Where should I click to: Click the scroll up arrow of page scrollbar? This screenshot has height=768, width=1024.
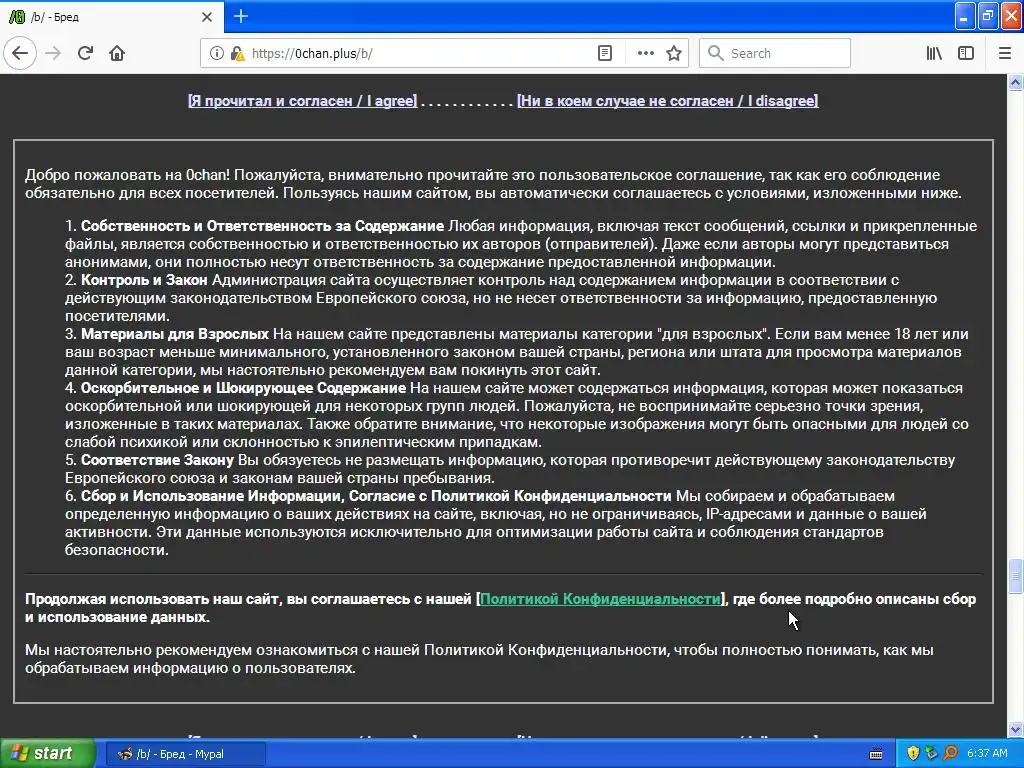point(1016,82)
